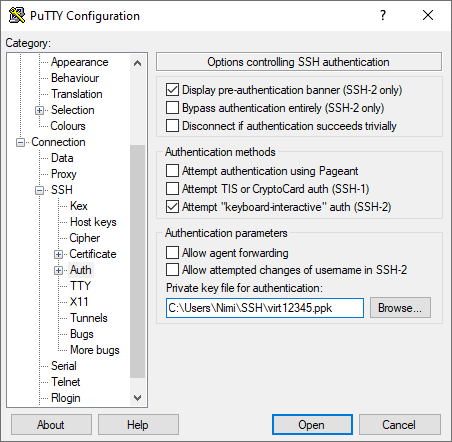
Task: Click the private key file path field
Action: pyautogui.click(x=265, y=308)
